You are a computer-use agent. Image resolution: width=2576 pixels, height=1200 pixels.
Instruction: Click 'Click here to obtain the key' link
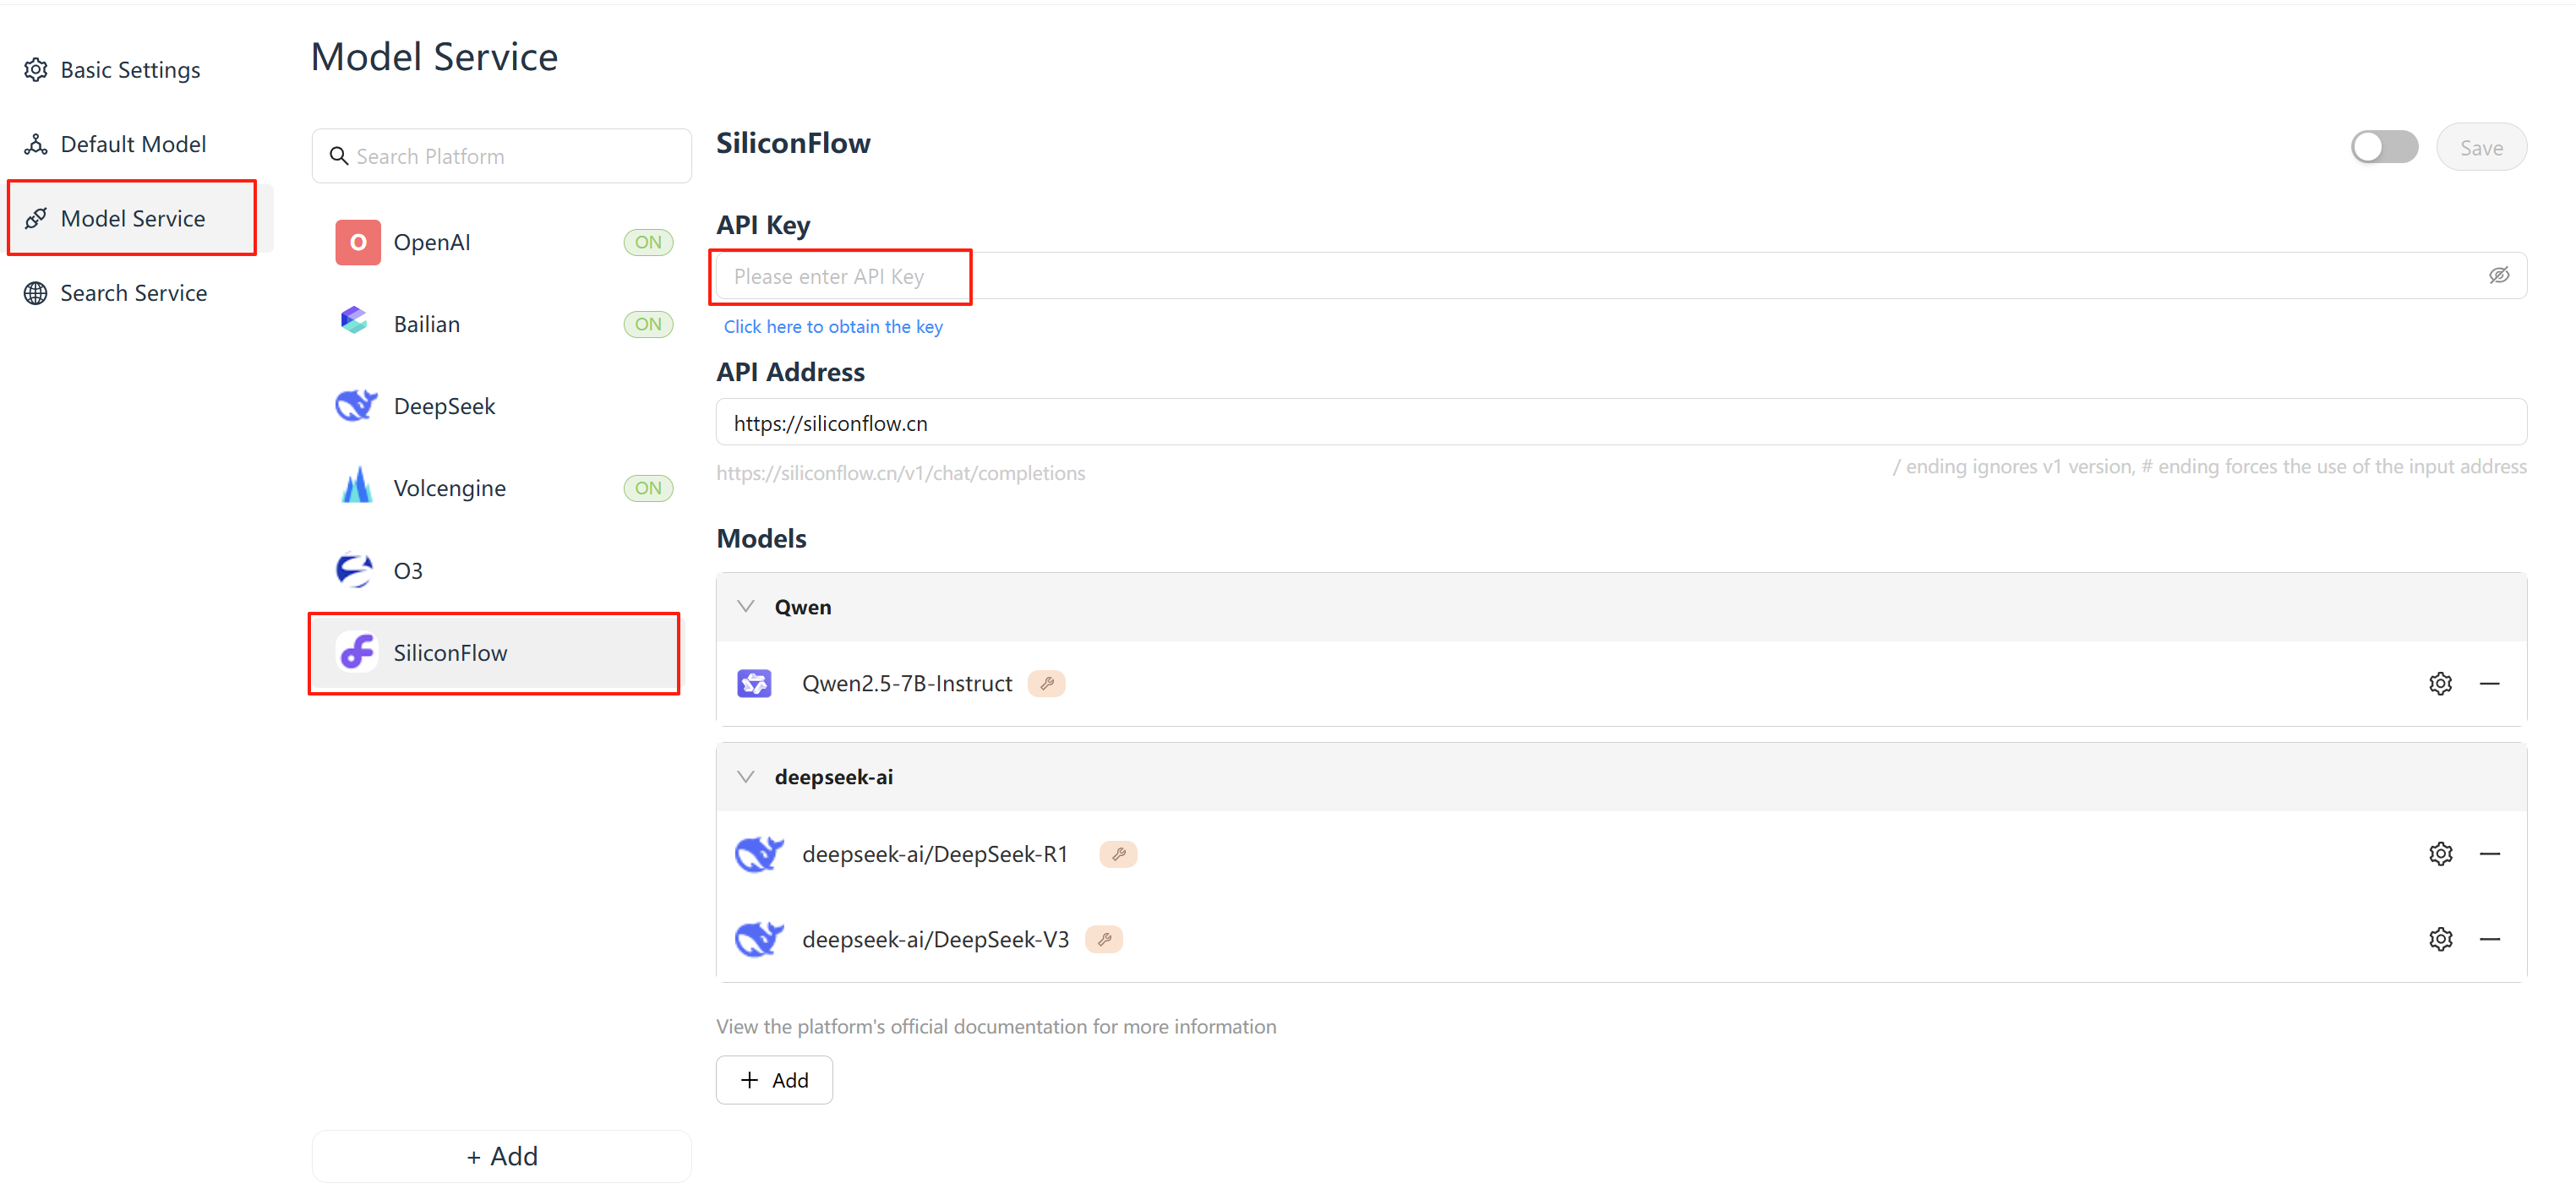click(833, 326)
